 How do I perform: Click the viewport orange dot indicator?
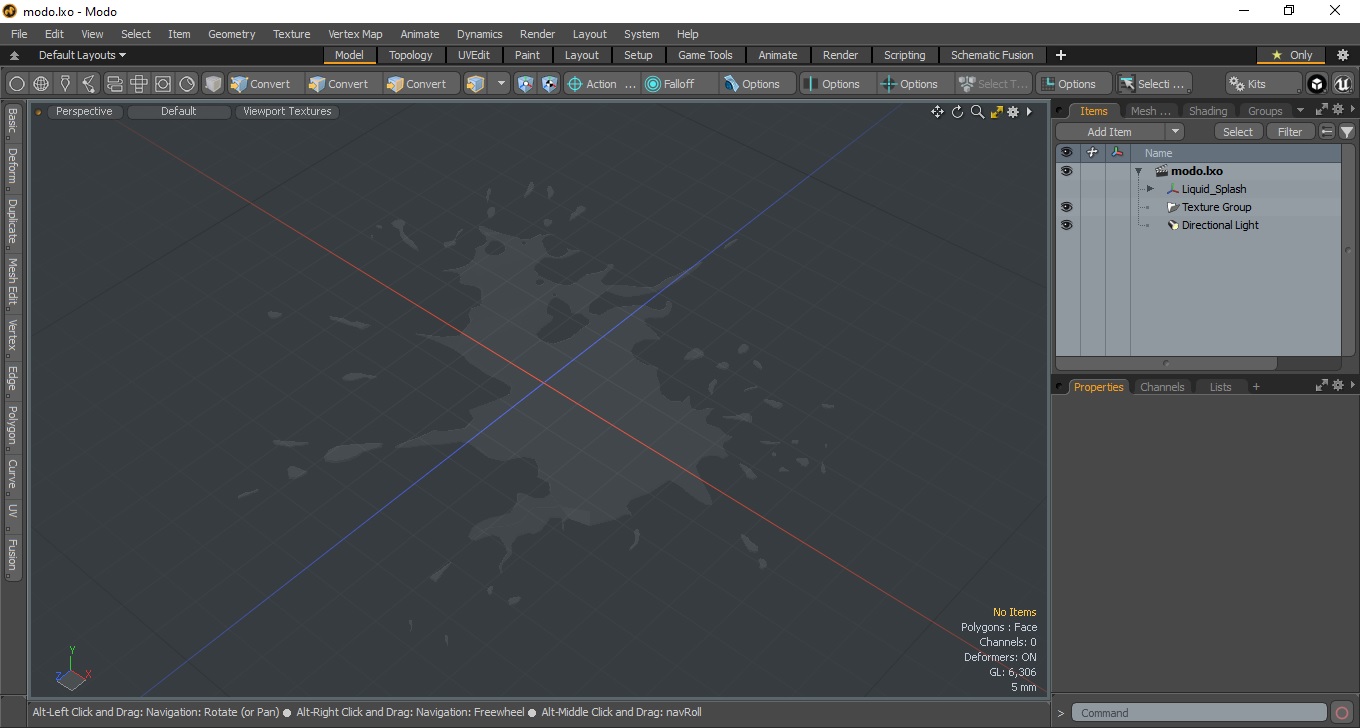point(39,112)
